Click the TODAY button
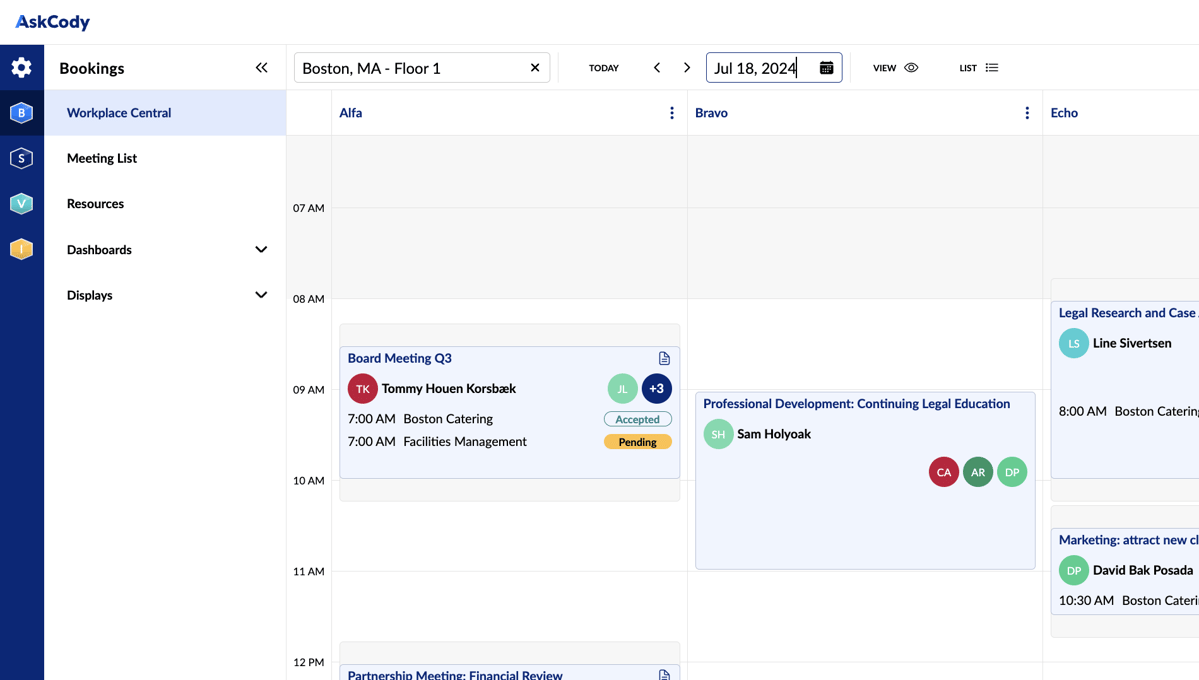This screenshot has width=1199, height=680. point(603,67)
